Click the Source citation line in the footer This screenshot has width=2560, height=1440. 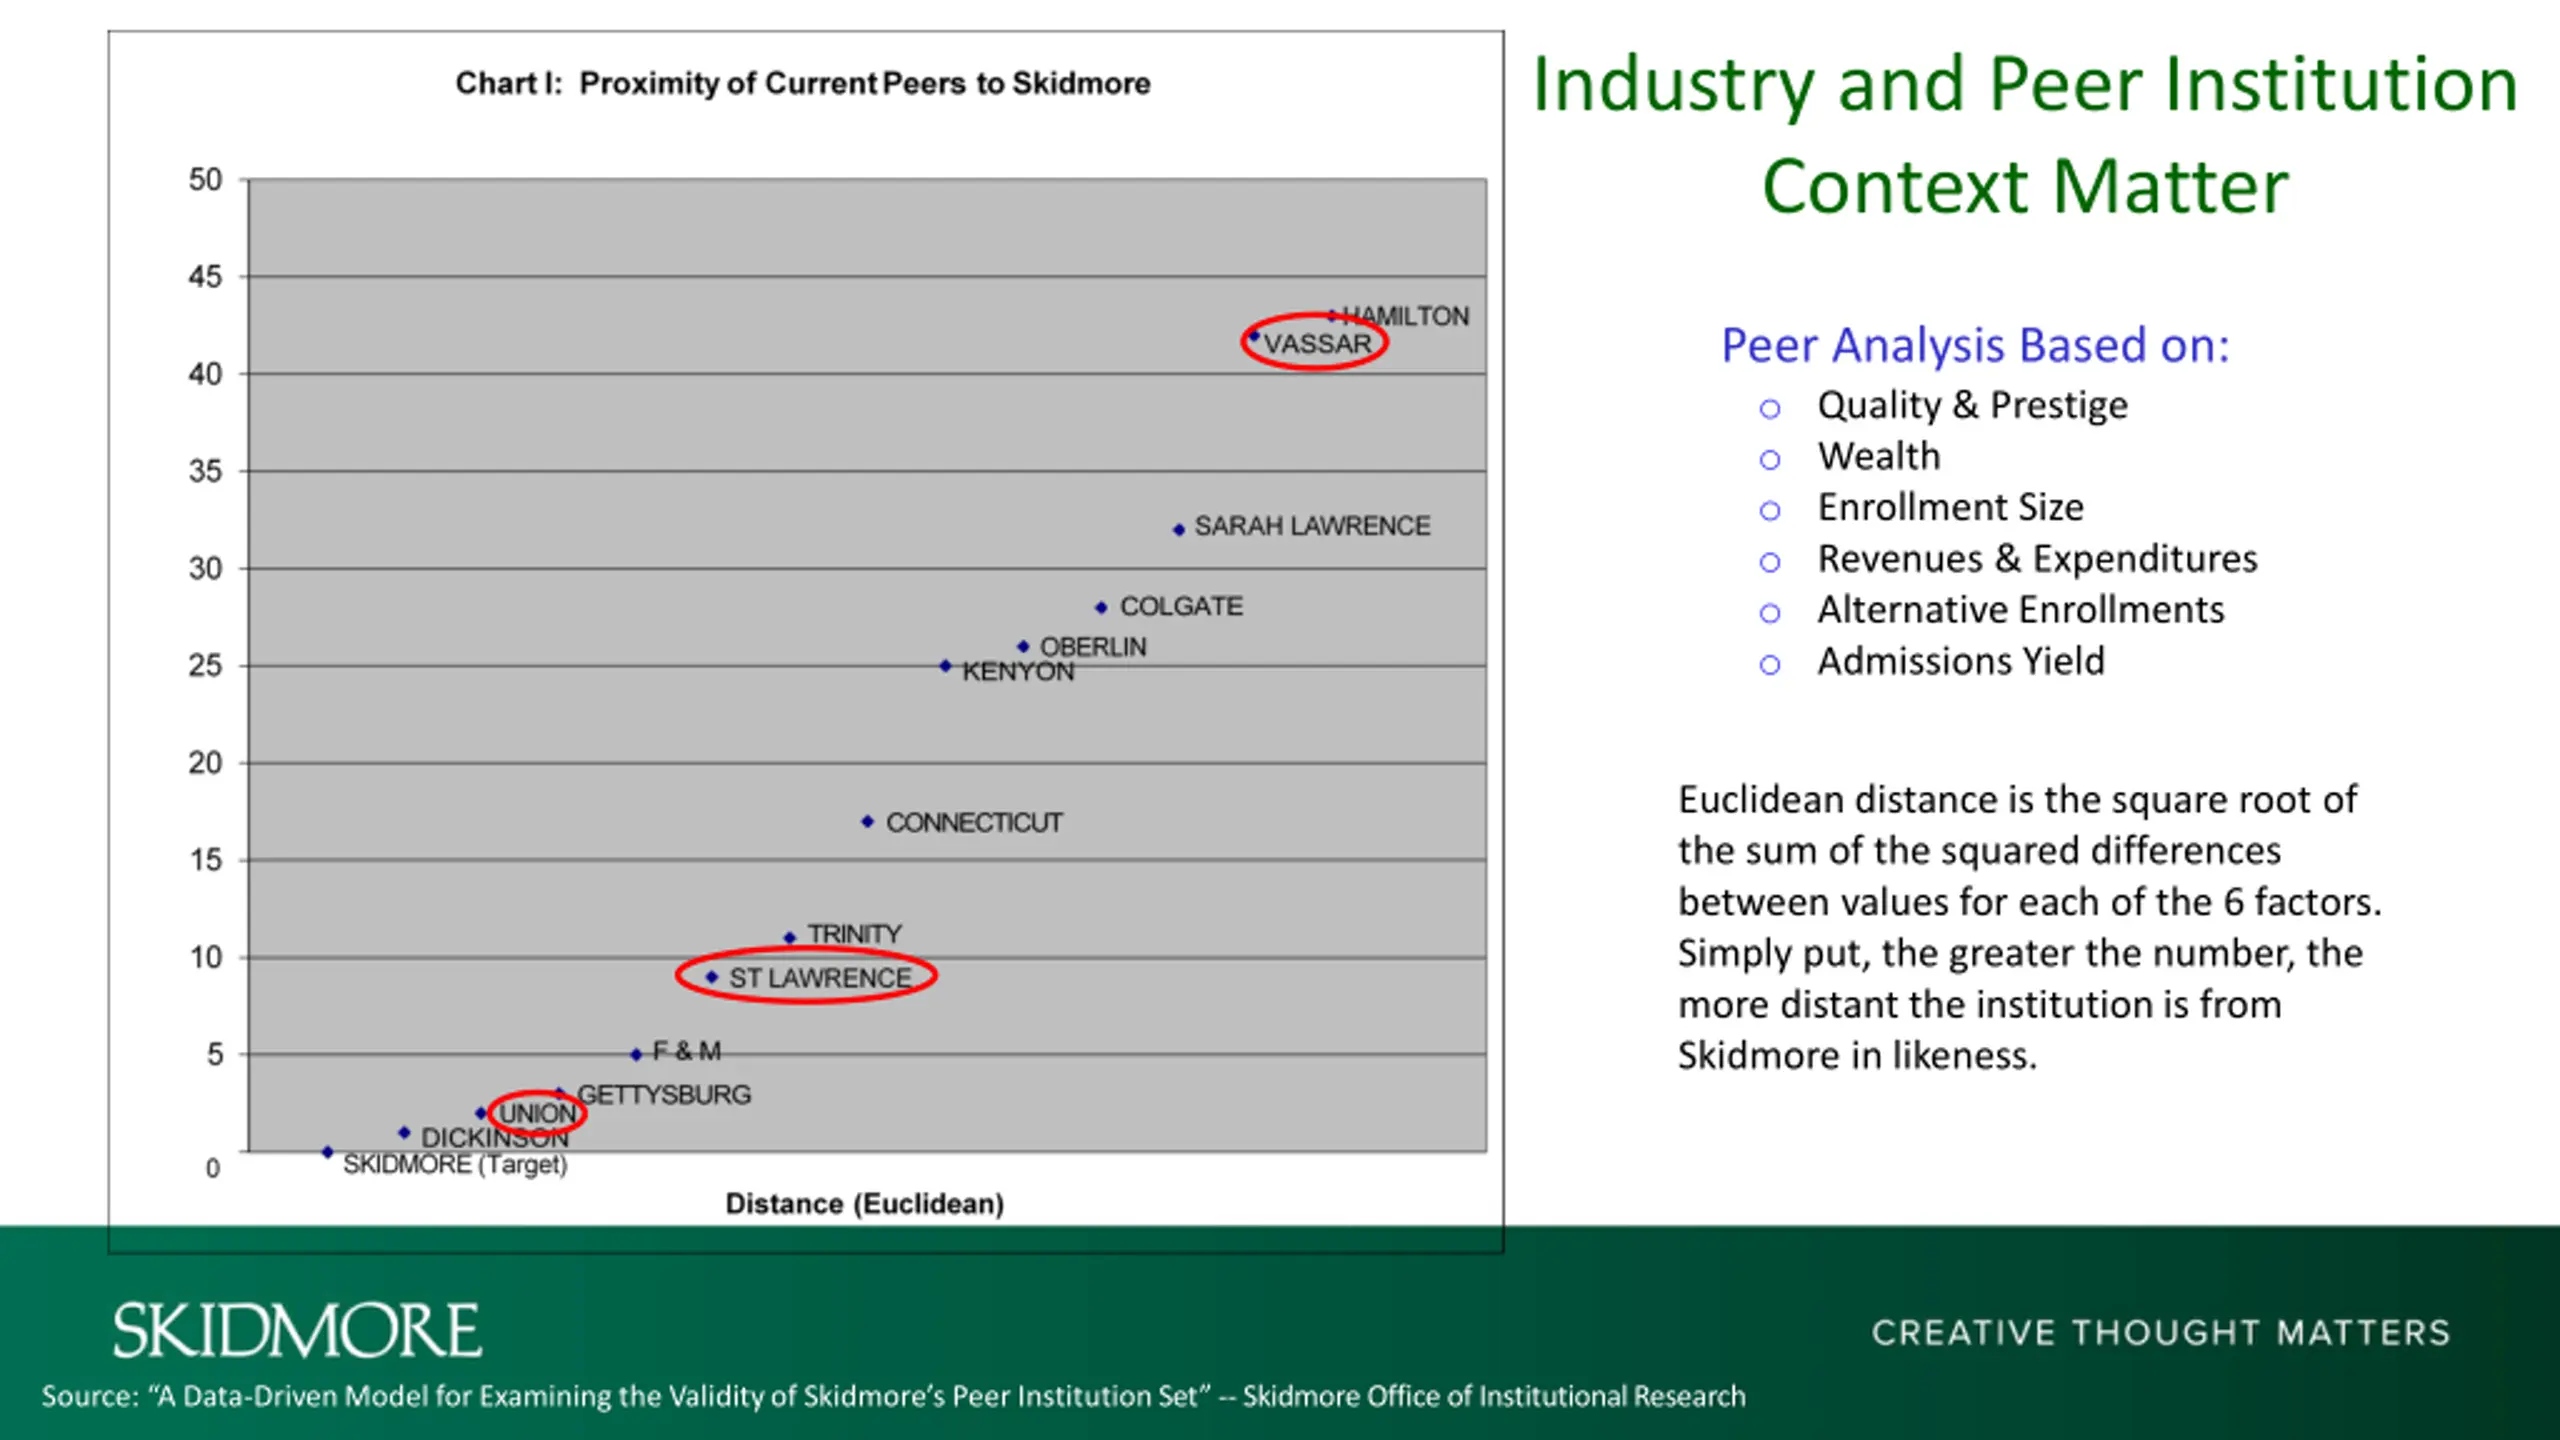(x=893, y=1396)
